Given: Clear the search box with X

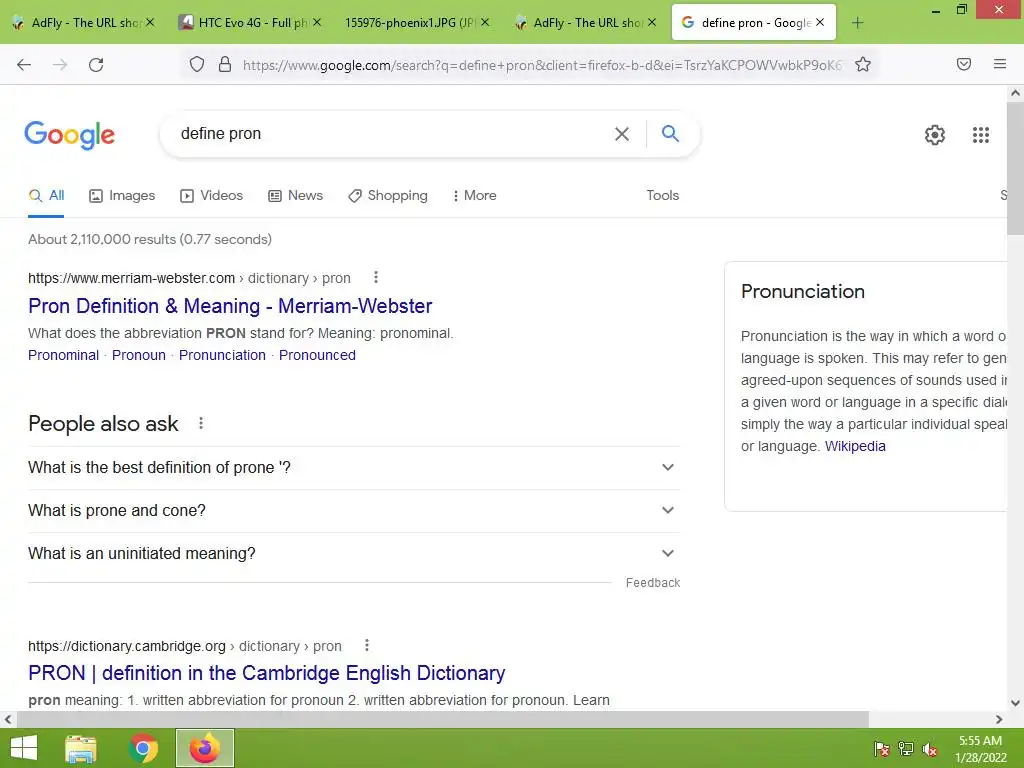Looking at the screenshot, I should tap(622, 134).
